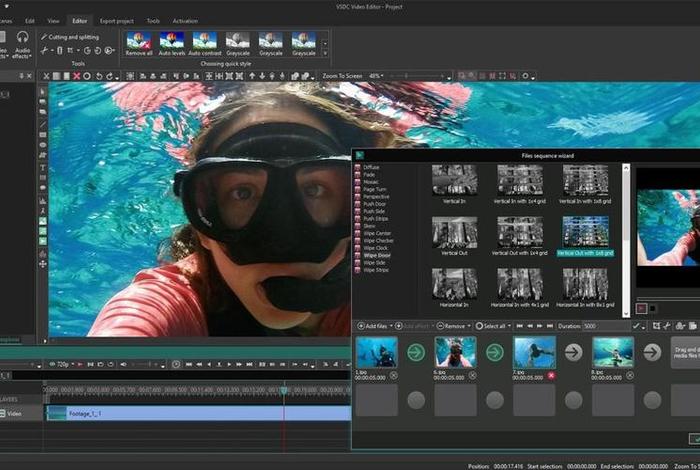Click the transitions list scrollbar down arrow
Image resolution: width=700 pixels, height=470 pixels.
(626, 314)
